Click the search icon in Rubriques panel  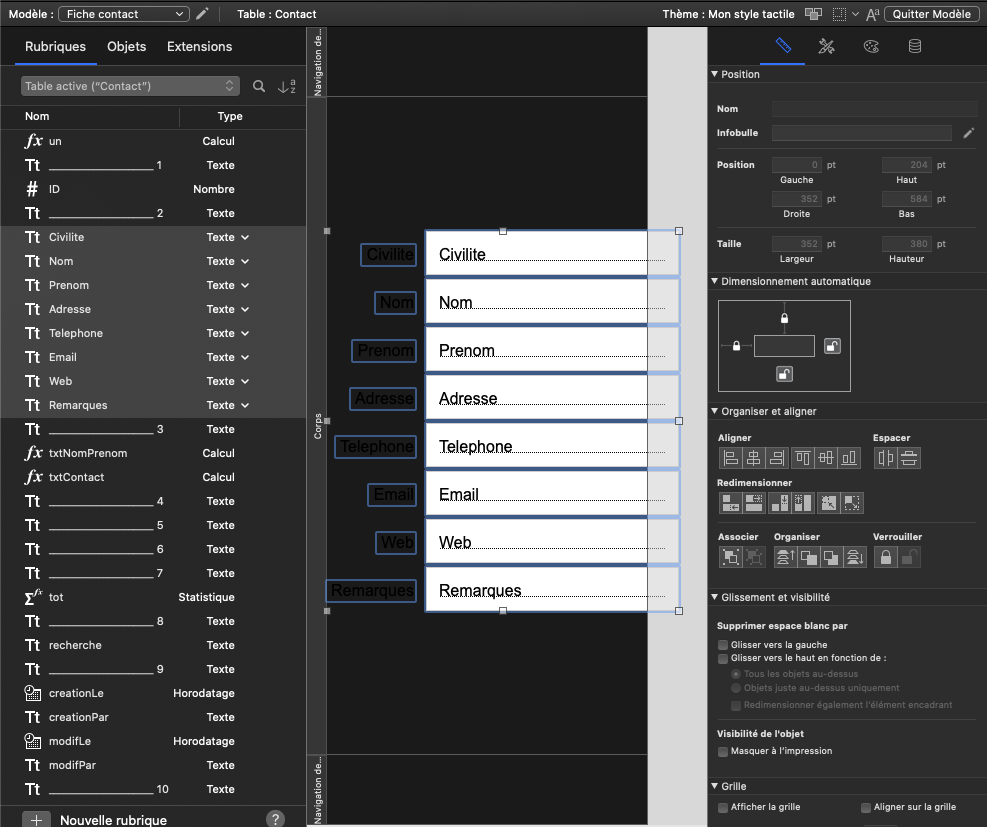259,87
